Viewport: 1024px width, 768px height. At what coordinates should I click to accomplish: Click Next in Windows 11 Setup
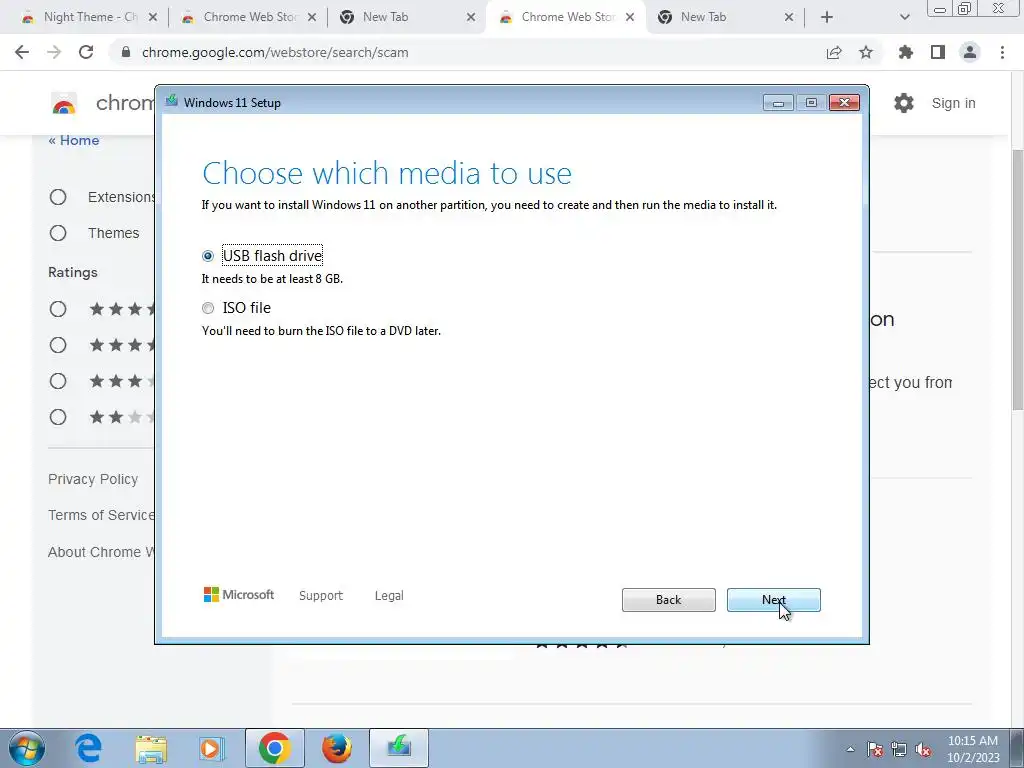(x=773, y=600)
